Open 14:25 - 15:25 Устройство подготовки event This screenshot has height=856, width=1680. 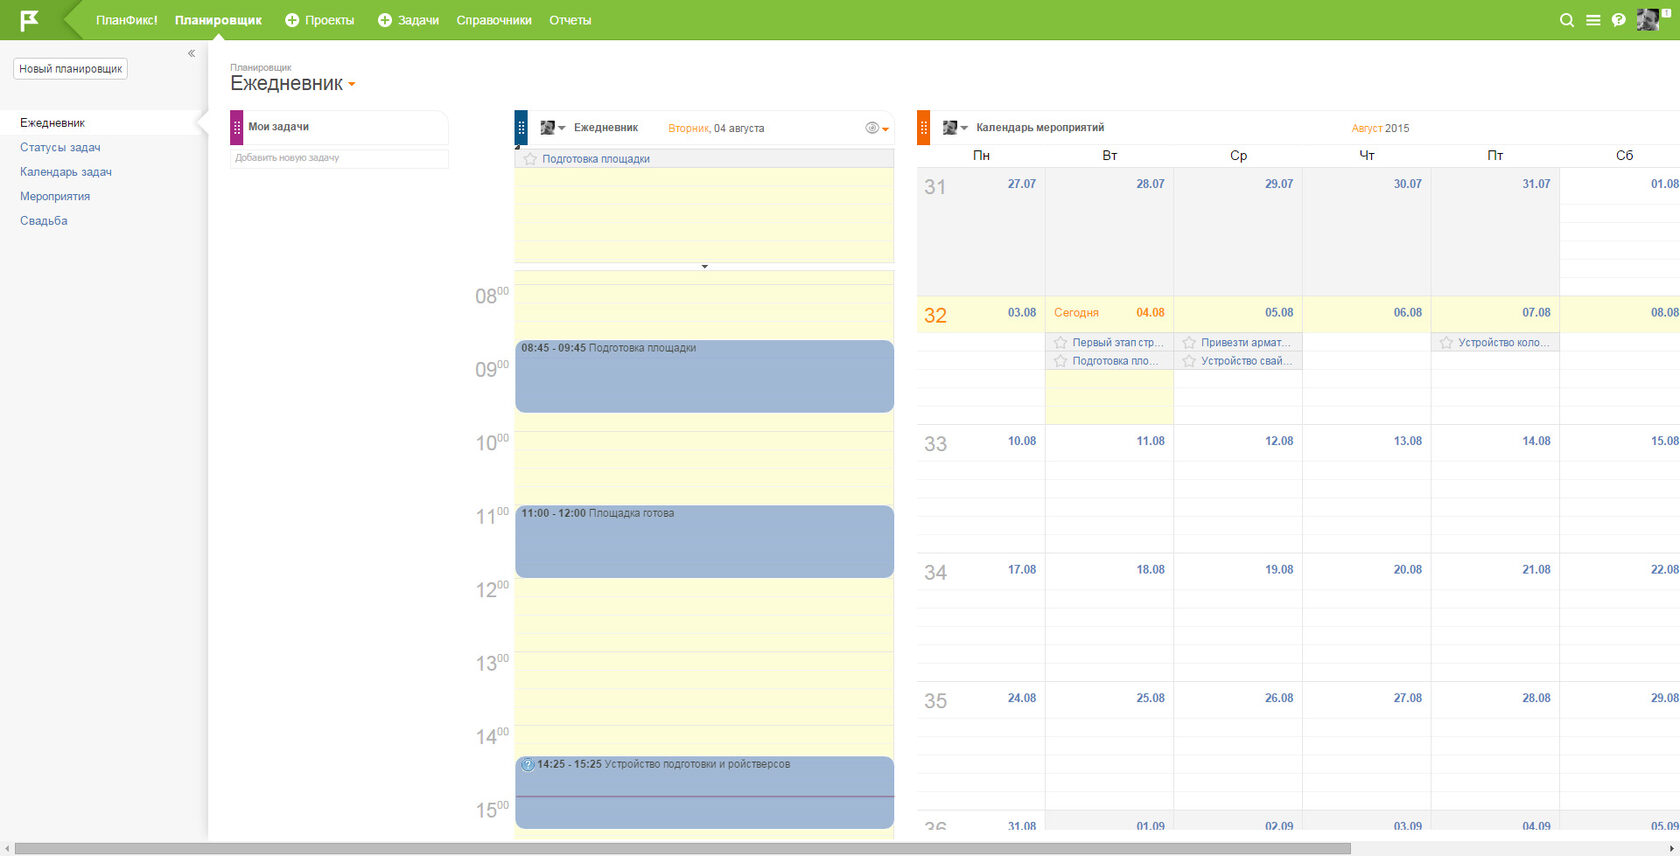click(x=704, y=792)
